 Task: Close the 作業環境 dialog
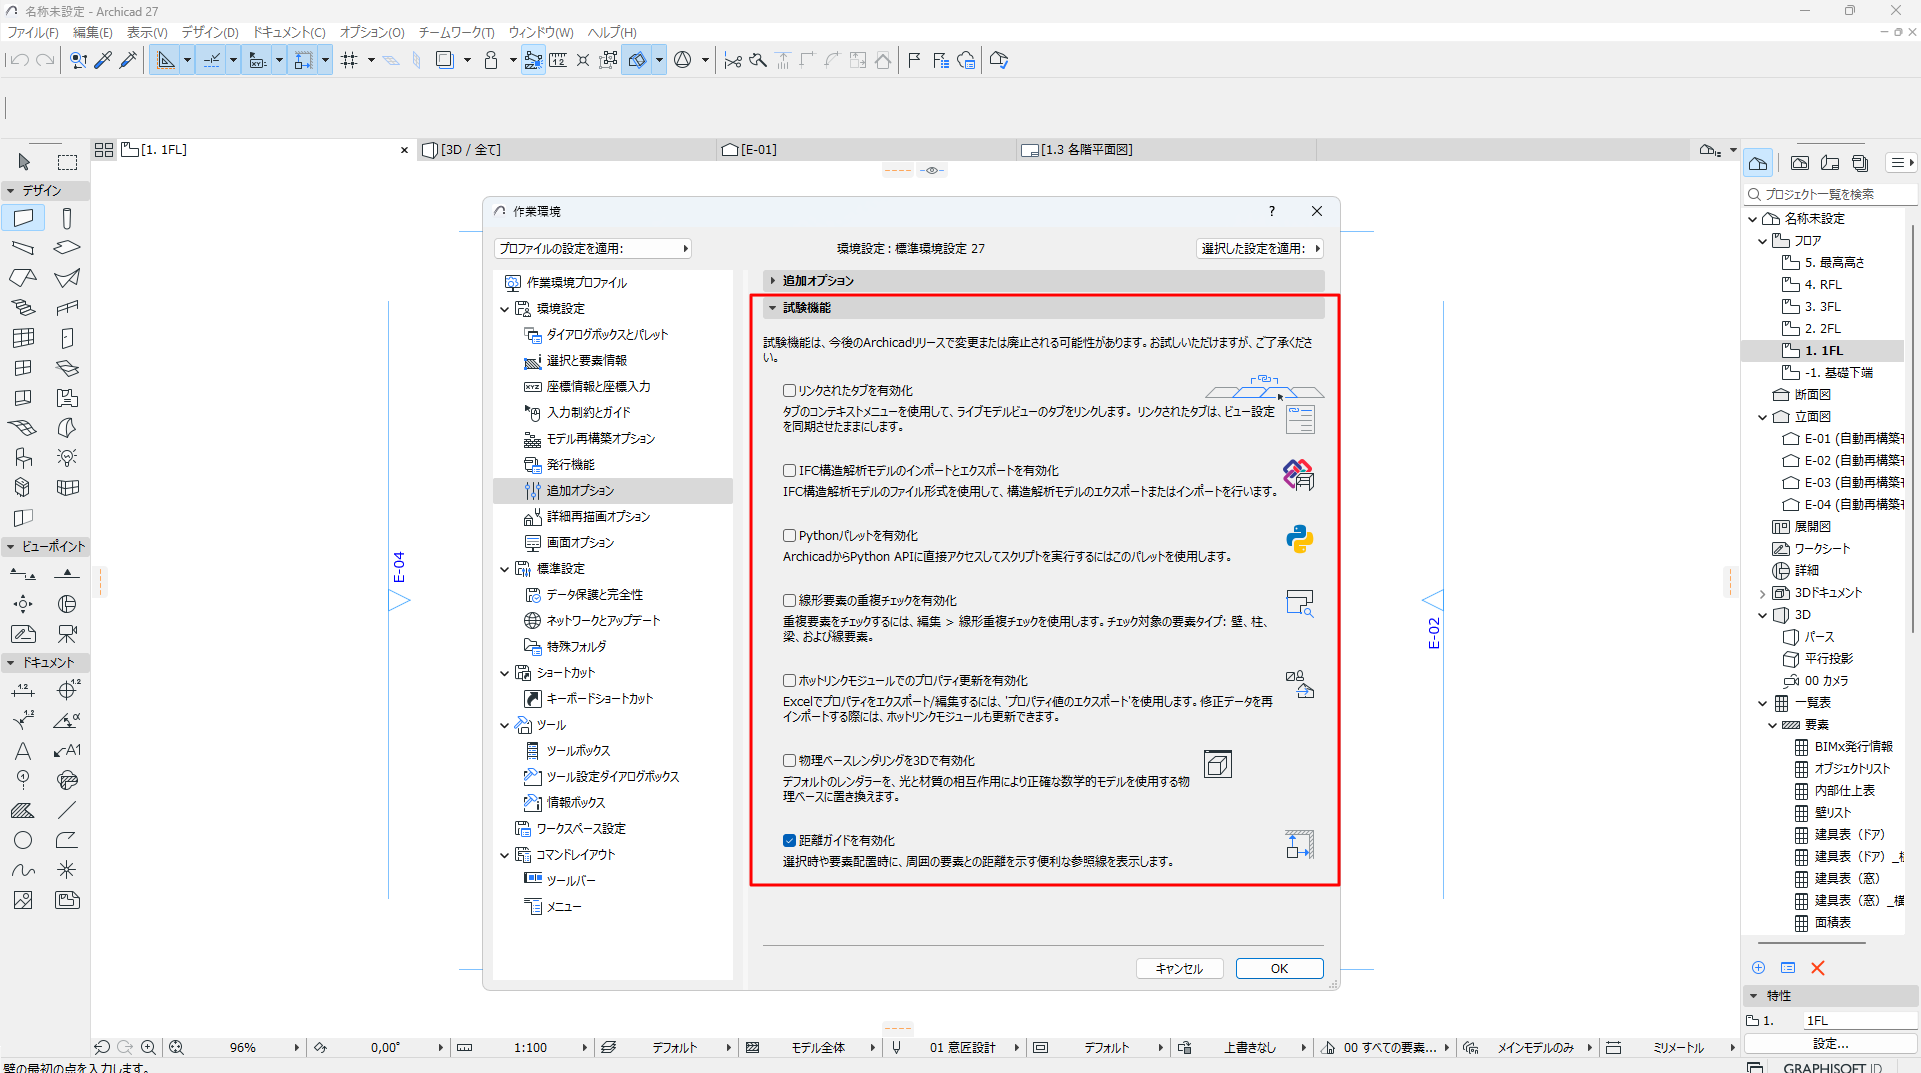tap(1317, 211)
